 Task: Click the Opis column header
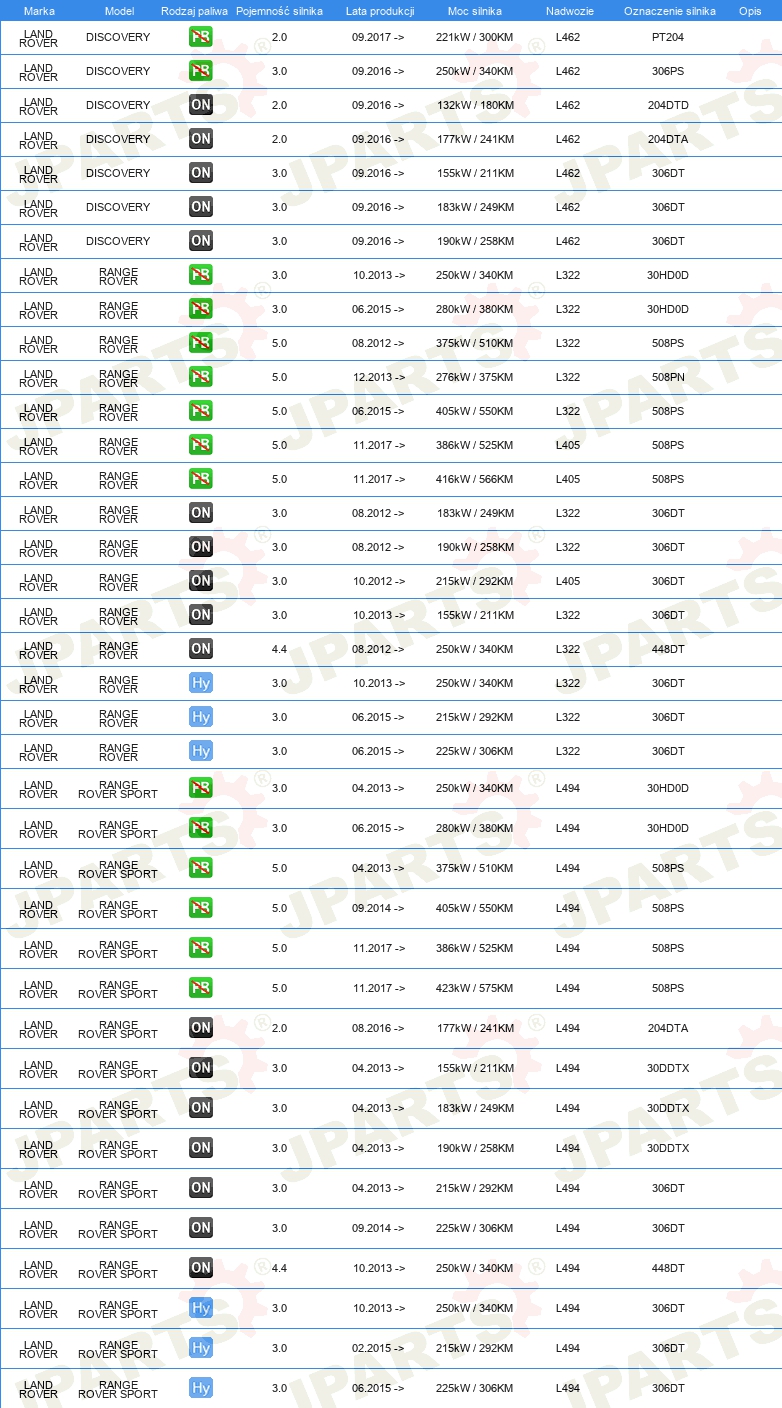[x=749, y=11]
